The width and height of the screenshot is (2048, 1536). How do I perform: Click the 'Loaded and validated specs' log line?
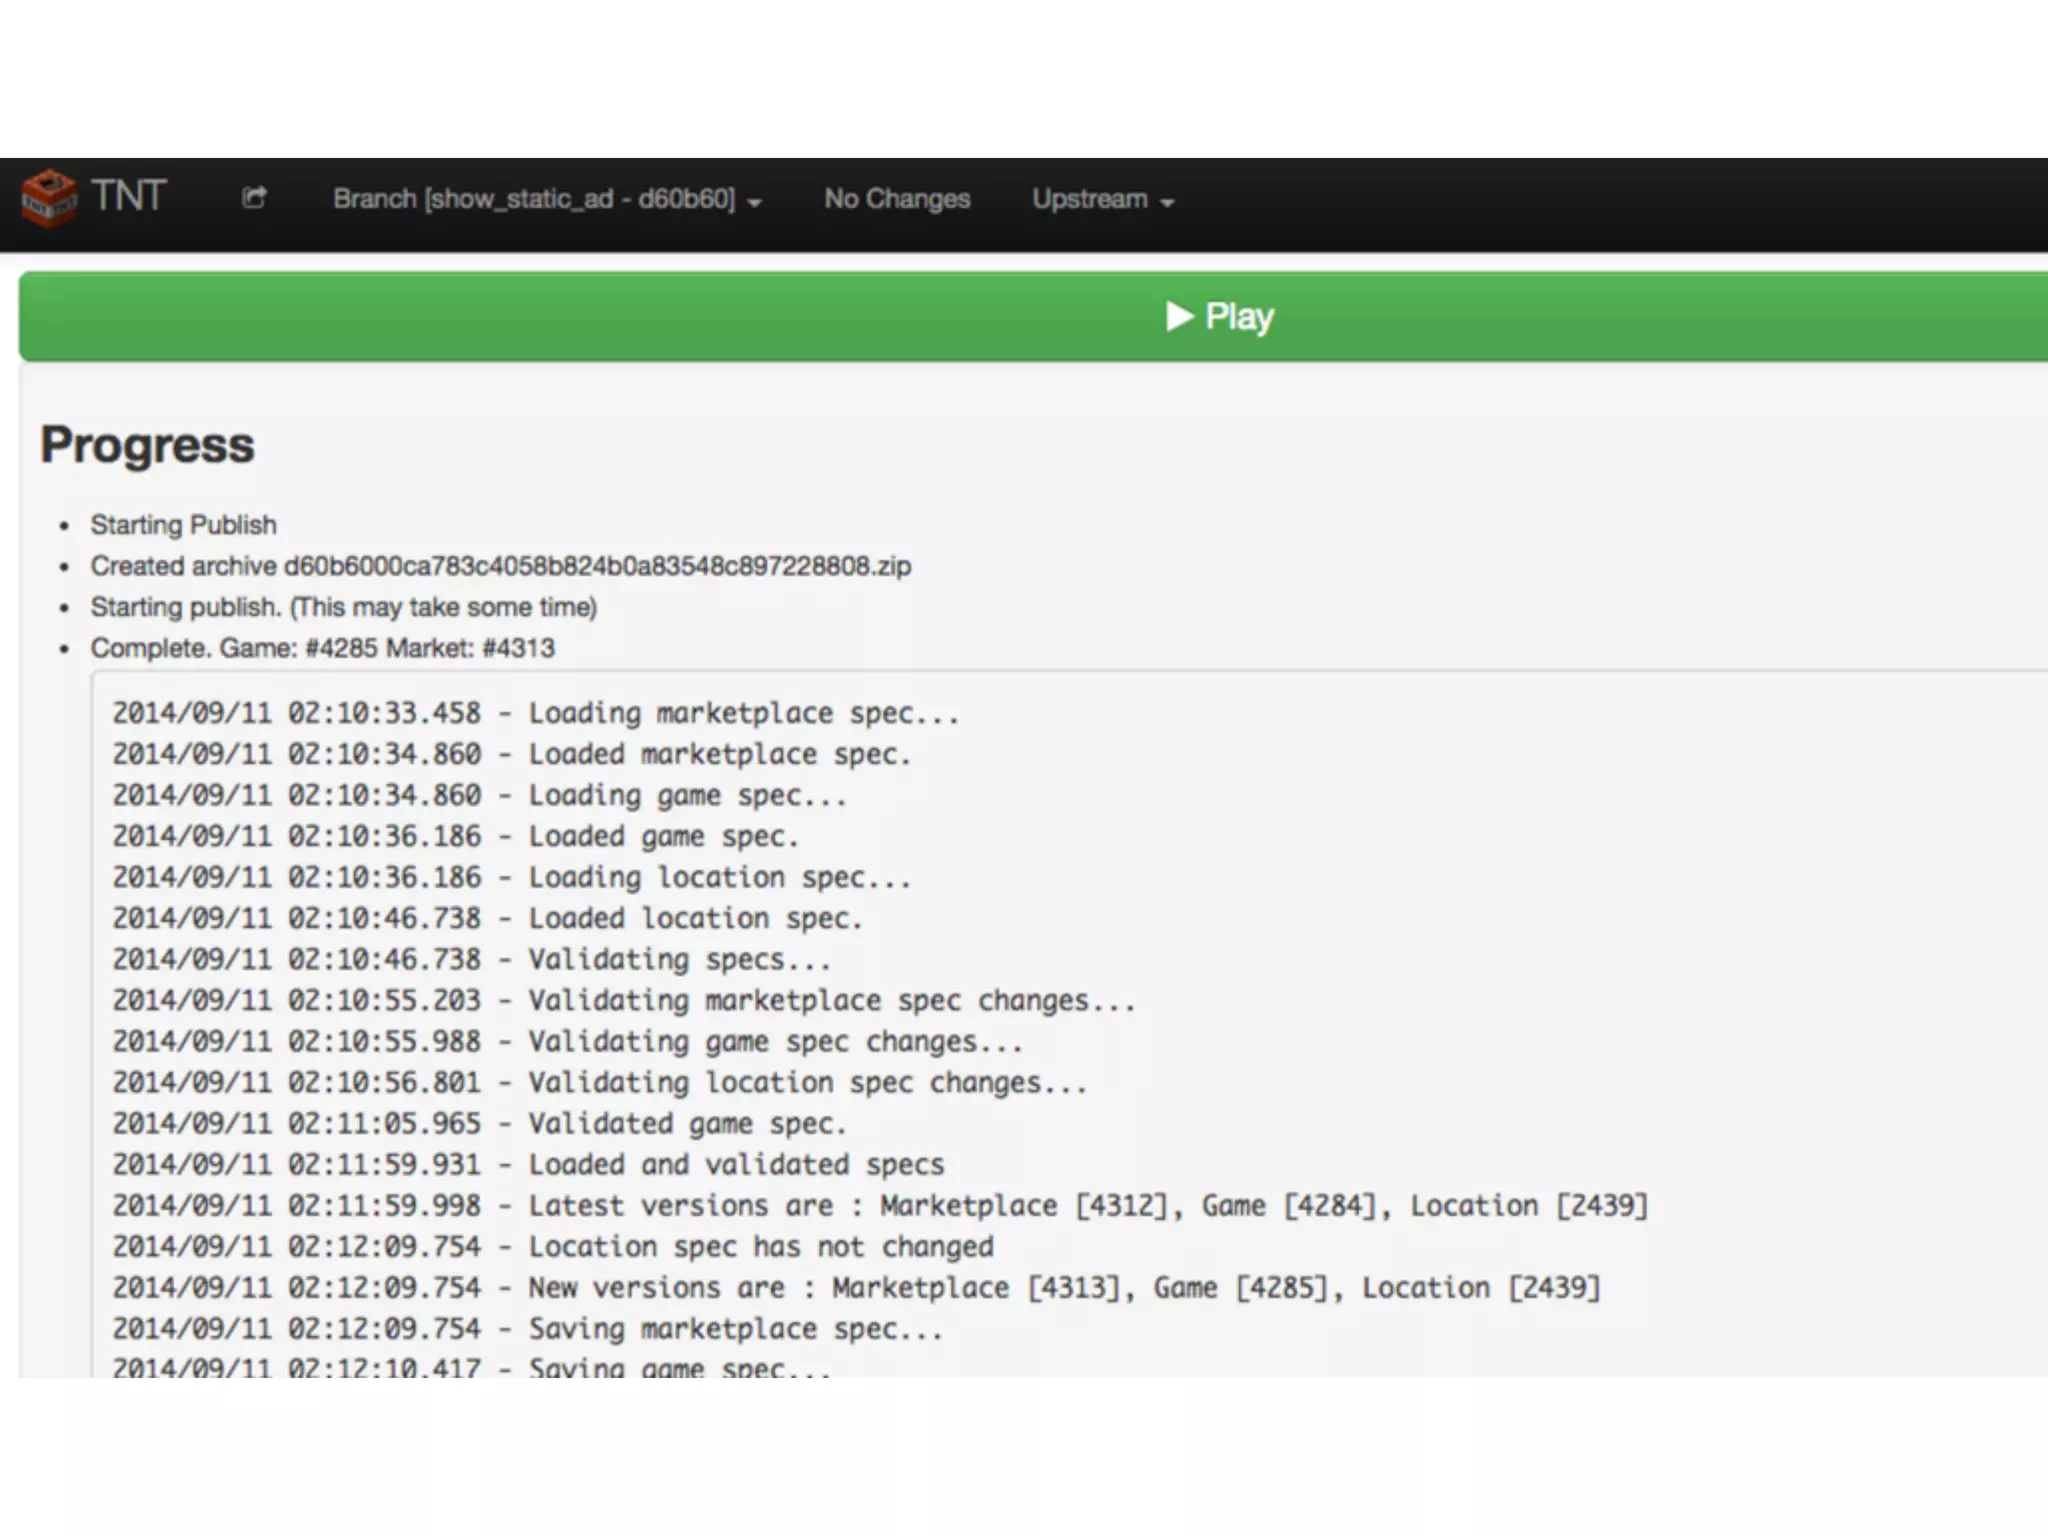tap(528, 1164)
